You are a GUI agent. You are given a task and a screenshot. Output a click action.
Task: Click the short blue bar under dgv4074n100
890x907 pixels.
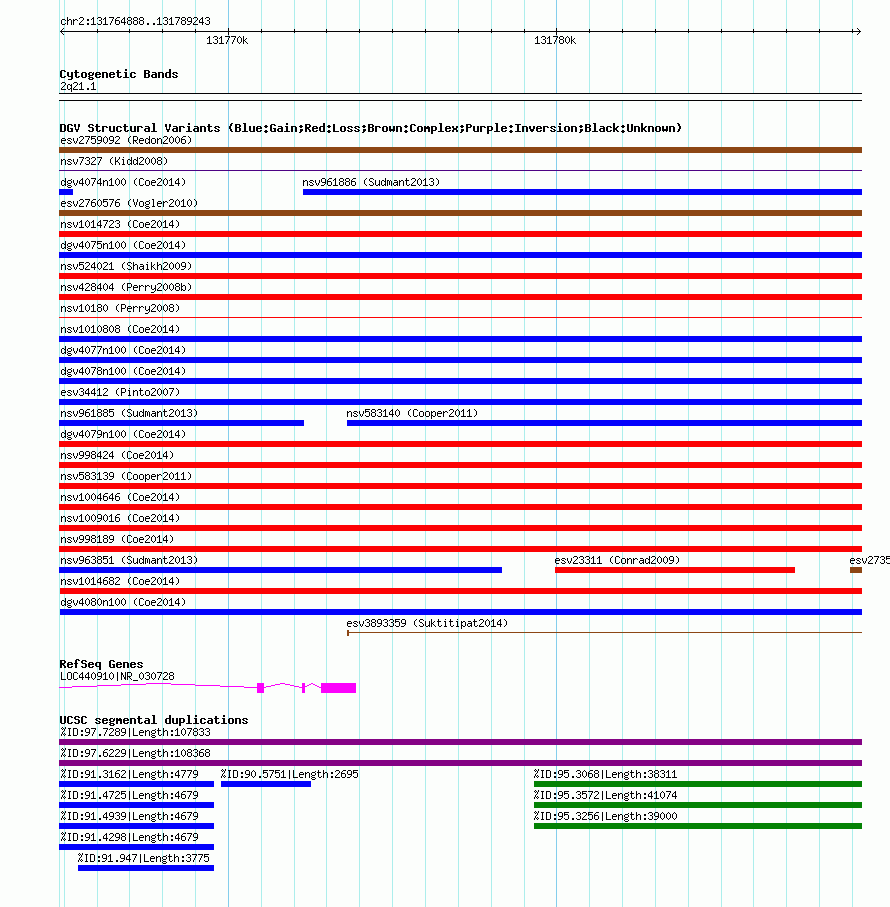pos(66,192)
